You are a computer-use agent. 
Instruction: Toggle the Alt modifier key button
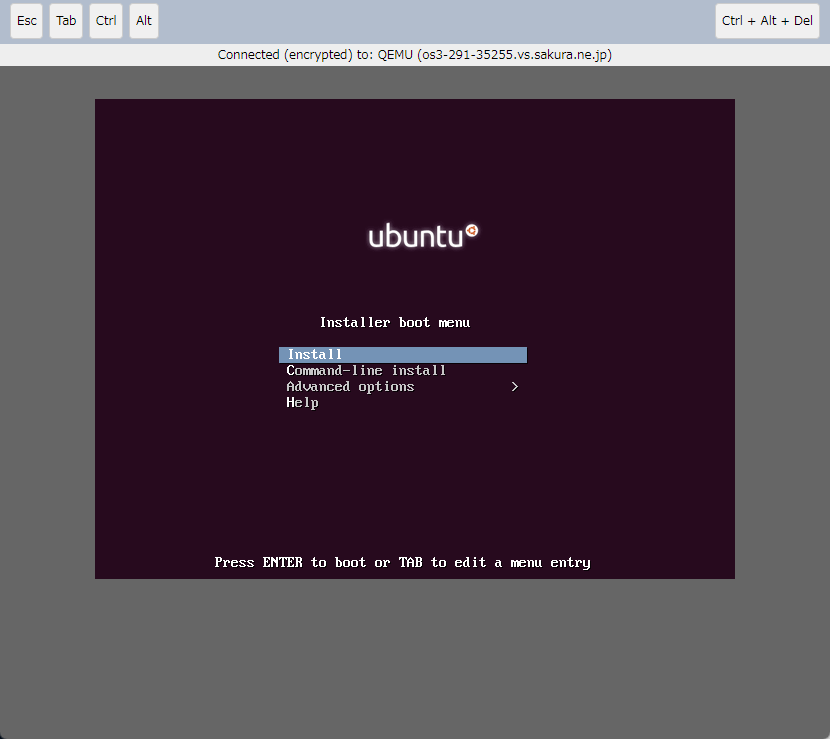[144, 21]
